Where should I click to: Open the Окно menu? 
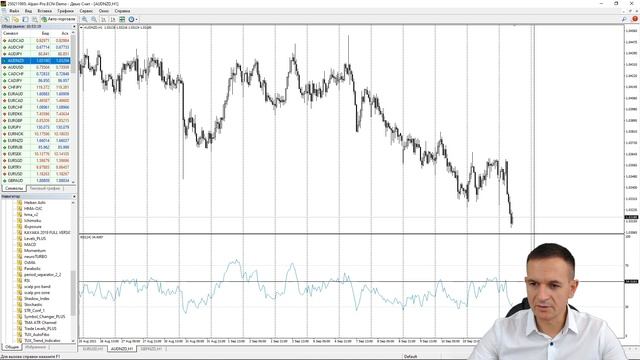[x=104, y=11]
